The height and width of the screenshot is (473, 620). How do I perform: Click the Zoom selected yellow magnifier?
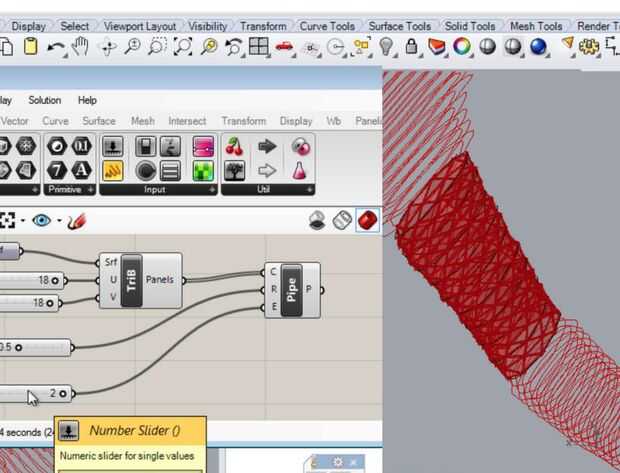click(209, 47)
